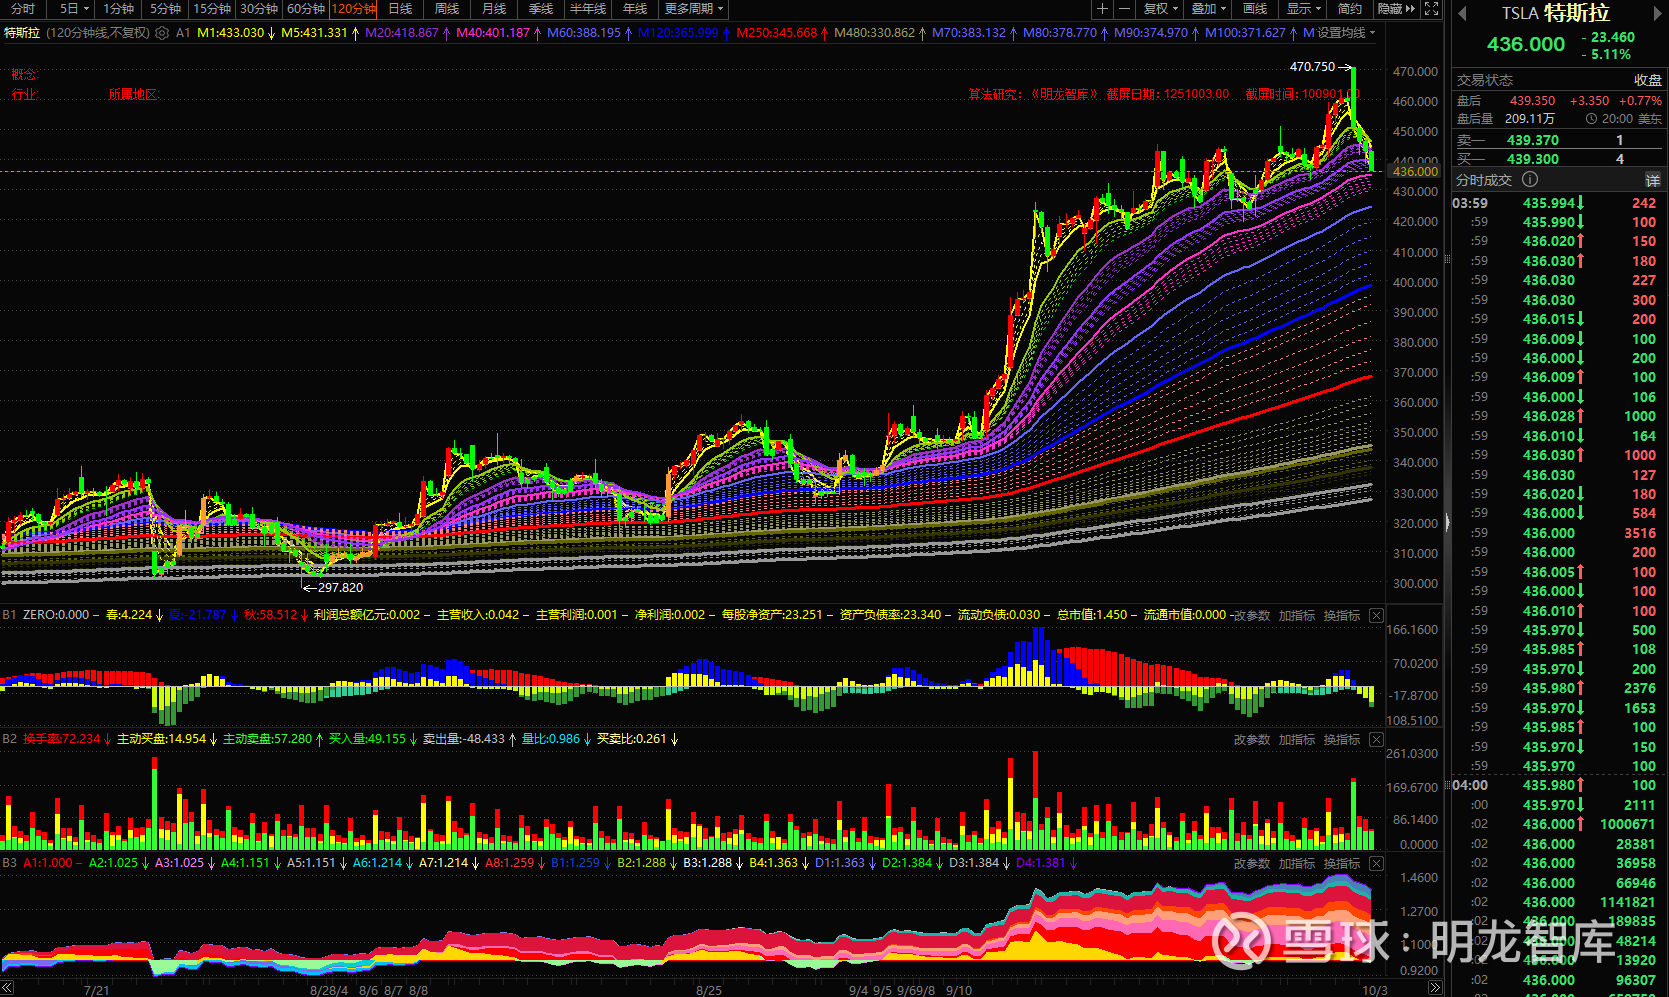
Task: Select the 60分钟 period tab
Action: coord(306,9)
